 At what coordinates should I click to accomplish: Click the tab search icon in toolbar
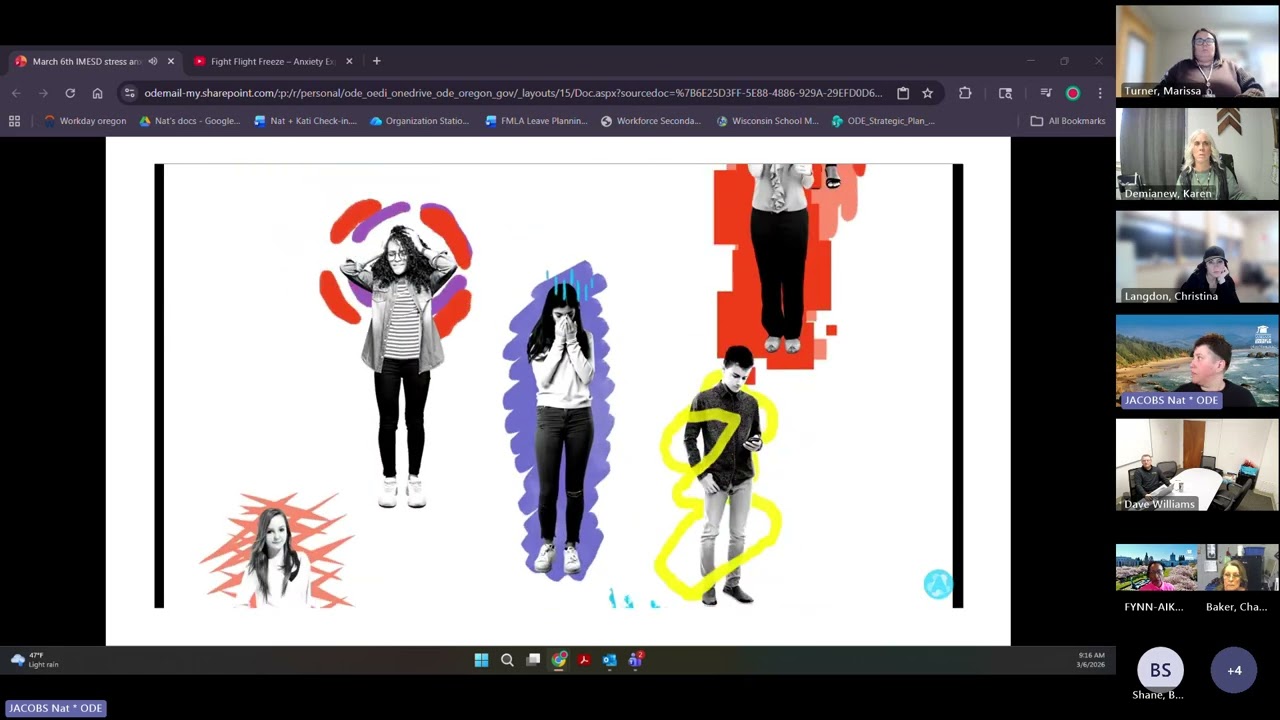[x=1005, y=93]
